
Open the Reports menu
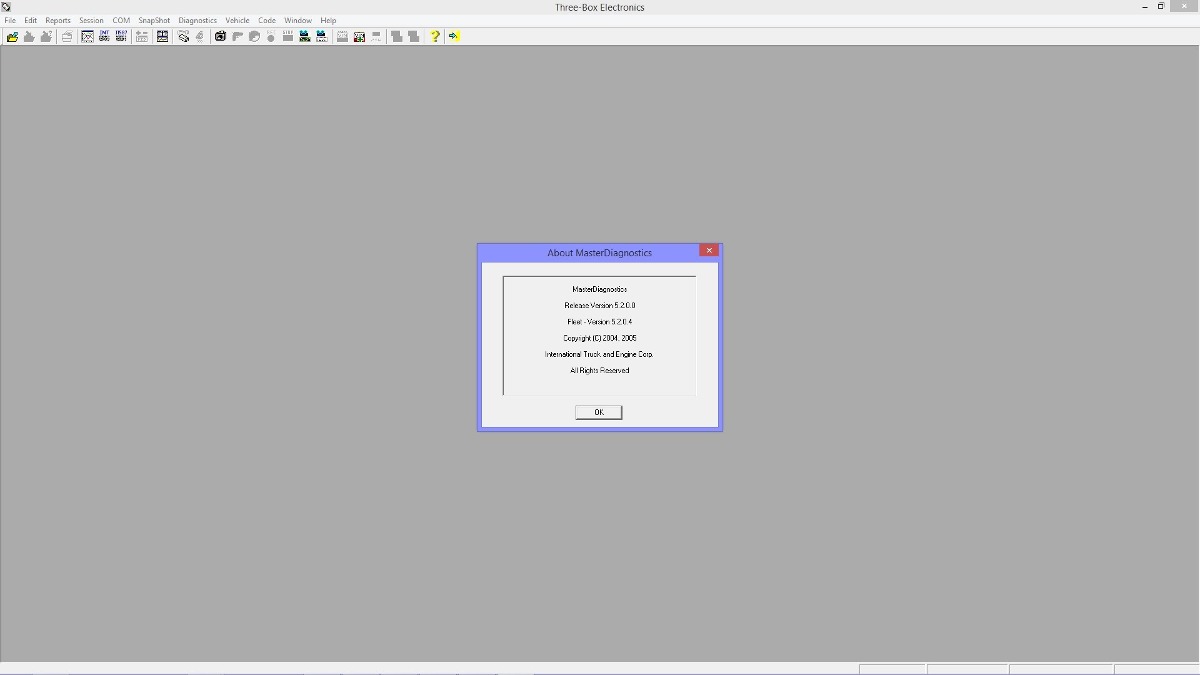(x=58, y=20)
